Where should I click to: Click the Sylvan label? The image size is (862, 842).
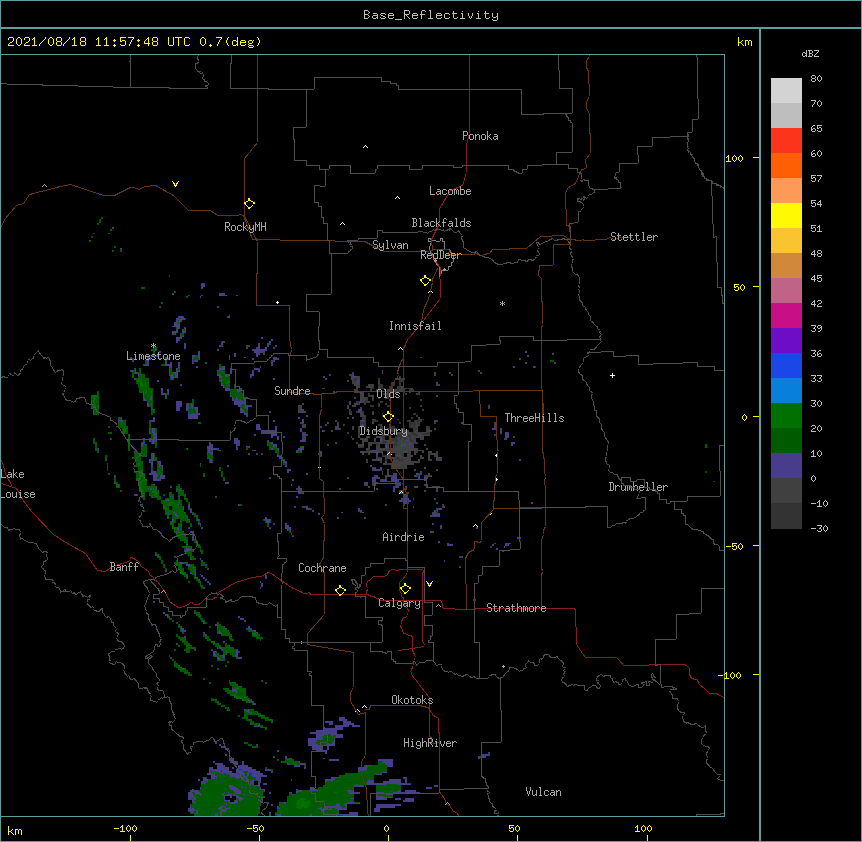390,245
